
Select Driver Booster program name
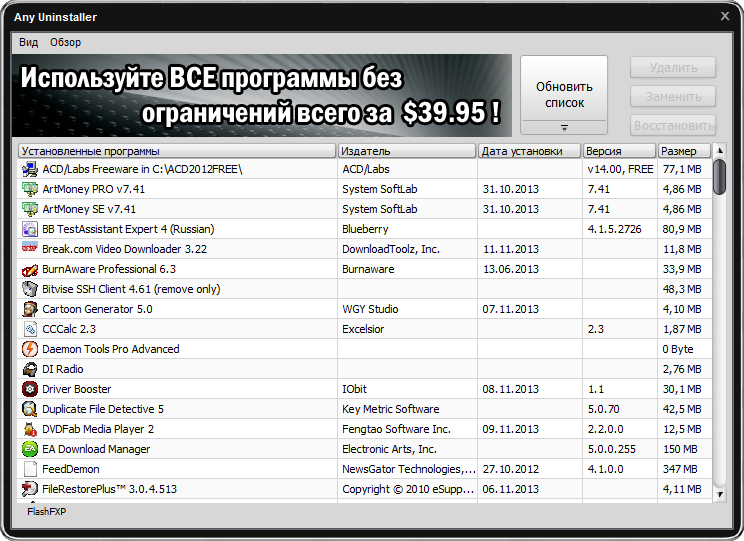point(76,389)
